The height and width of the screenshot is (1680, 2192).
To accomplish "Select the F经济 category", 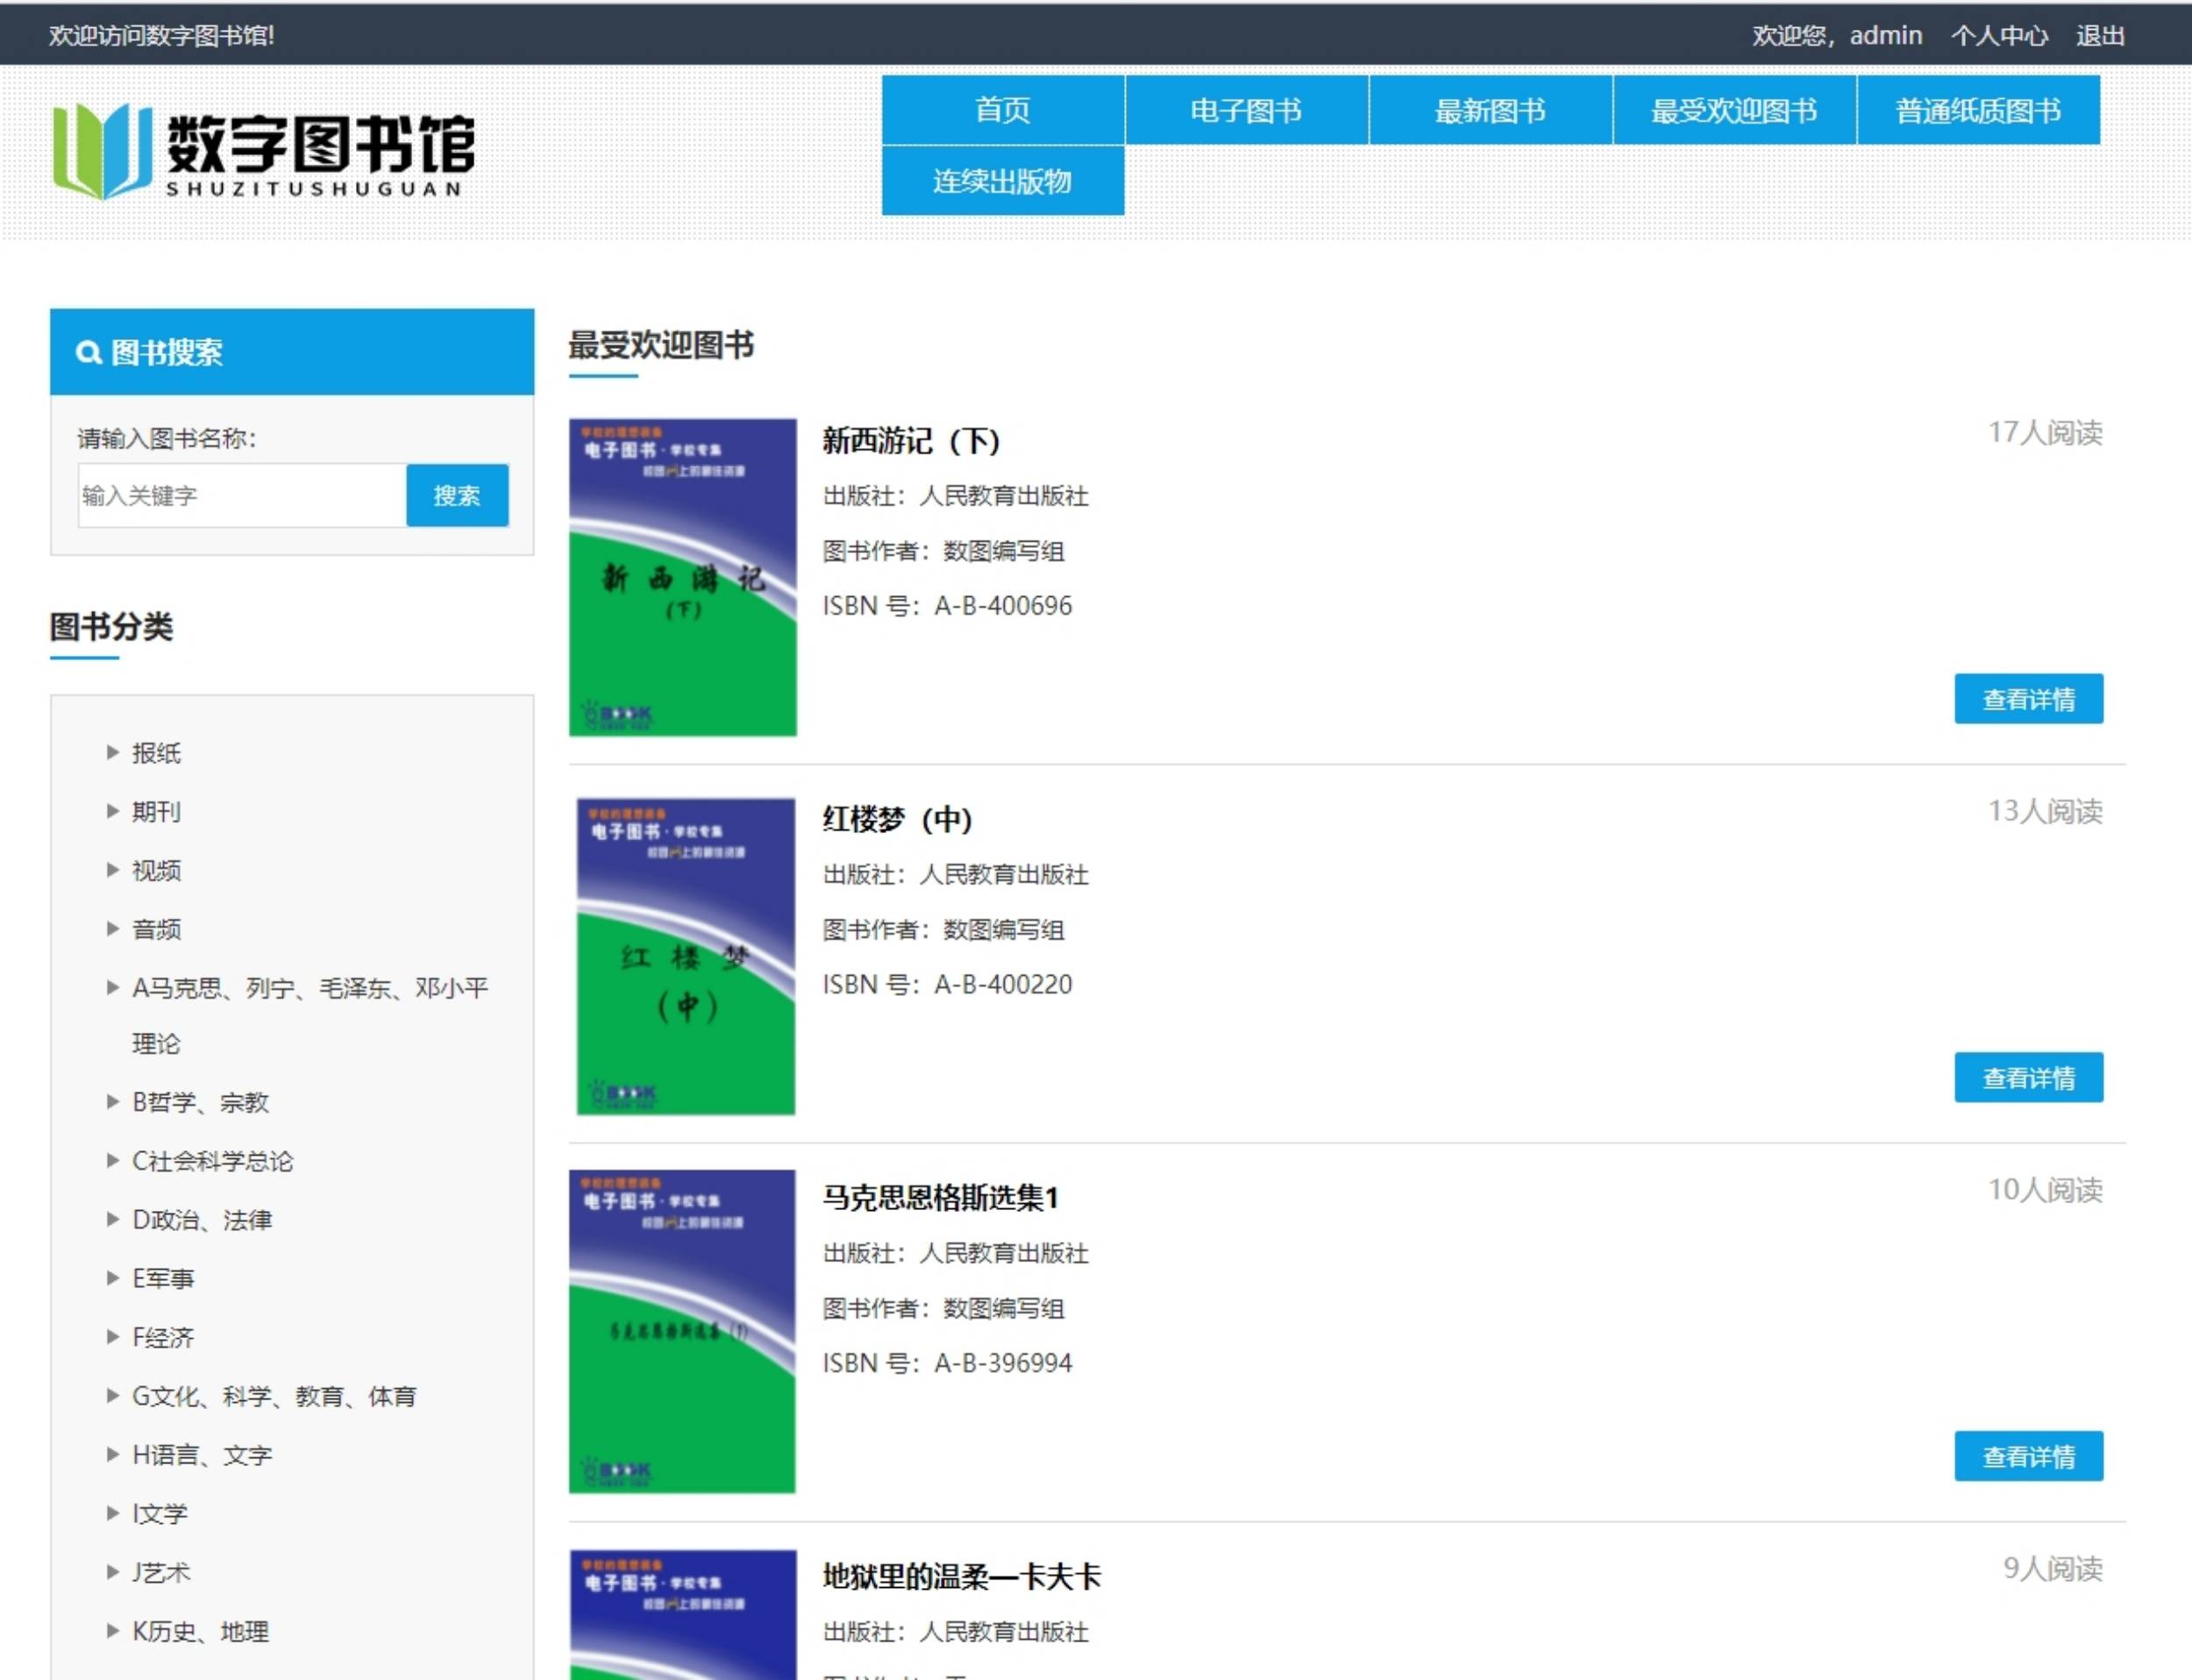I will pos(163,1337).
